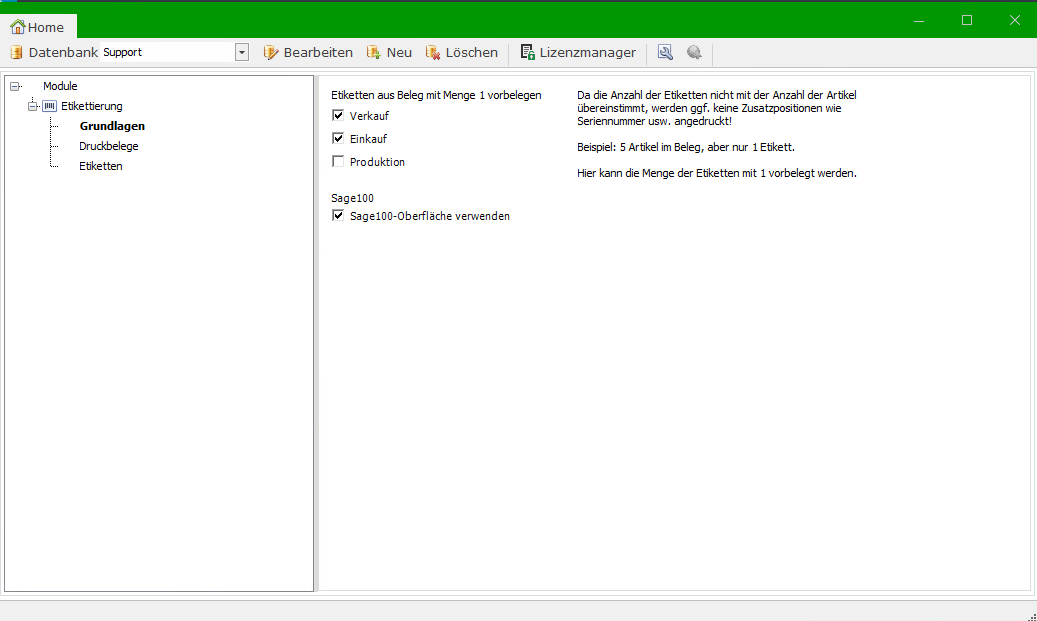Select Etiketten in the module tree
The height and width of the screenshot is (621, 1037).
pos(100,166)
